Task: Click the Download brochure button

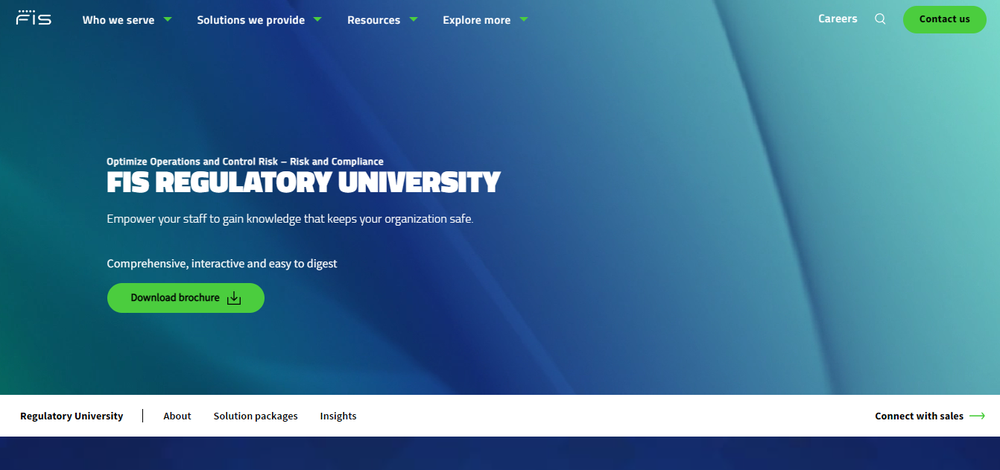Action: click(186, 298)
